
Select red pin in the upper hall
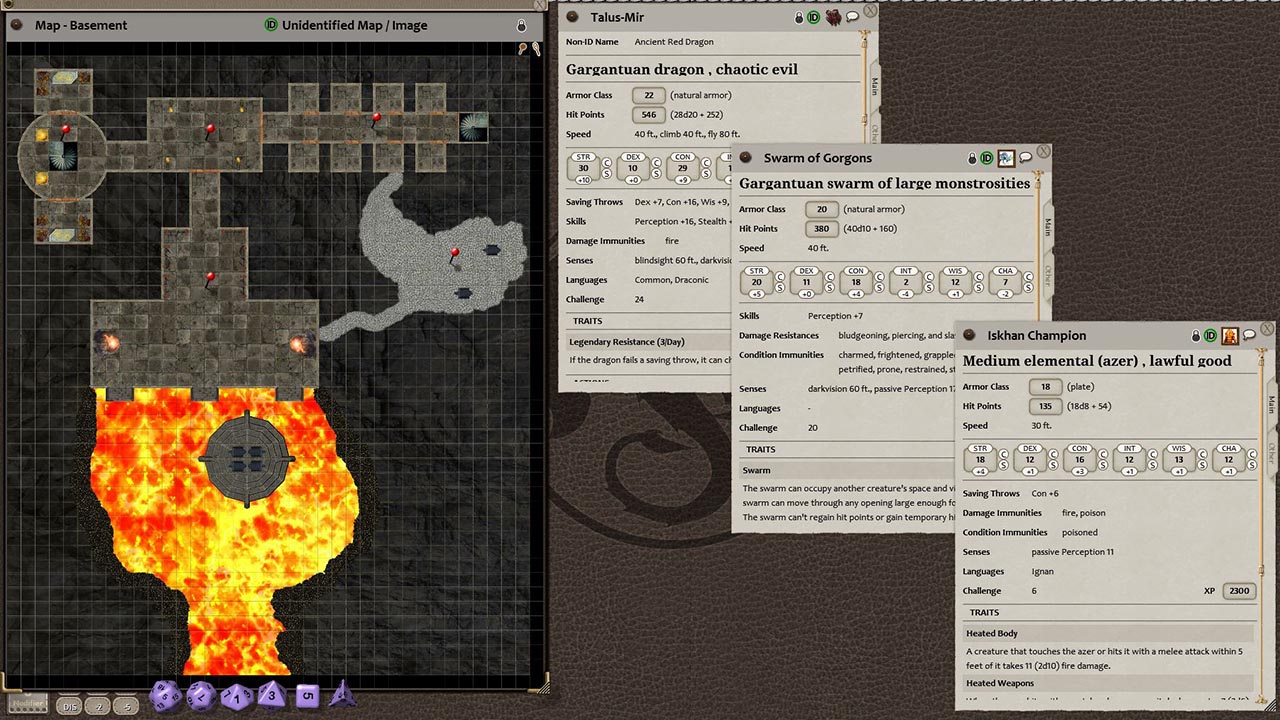(x=210, y=130)
